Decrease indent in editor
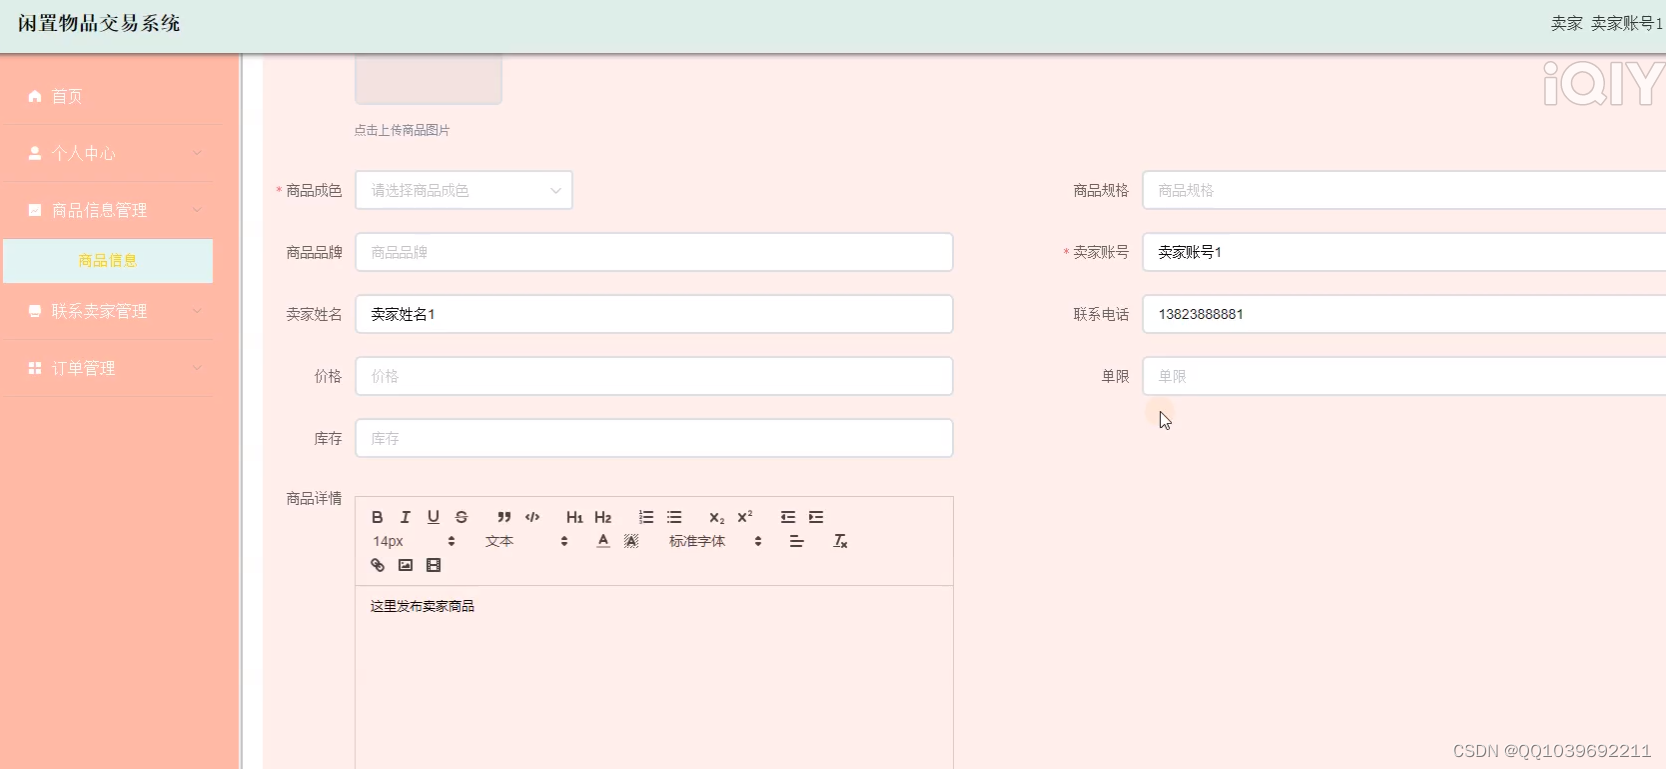The height and width of the screenshot is (769, 1666). click(788, 517)
